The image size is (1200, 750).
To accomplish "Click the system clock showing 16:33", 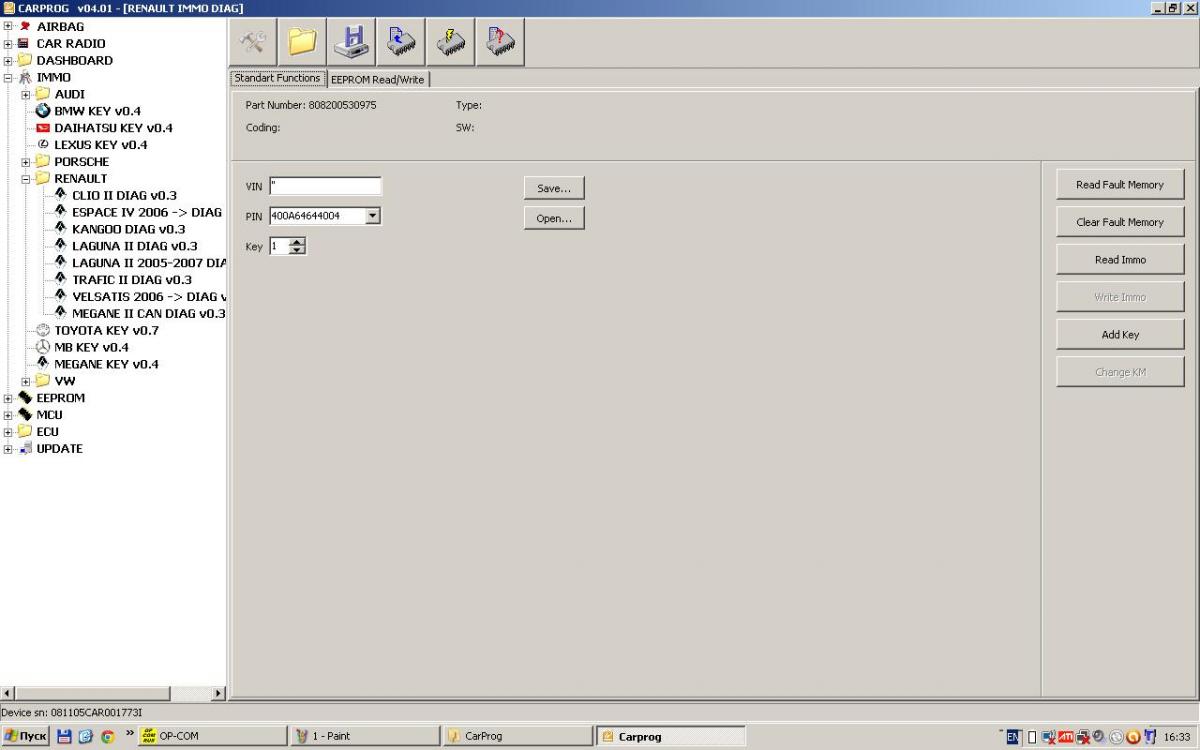I will 1177,737.
